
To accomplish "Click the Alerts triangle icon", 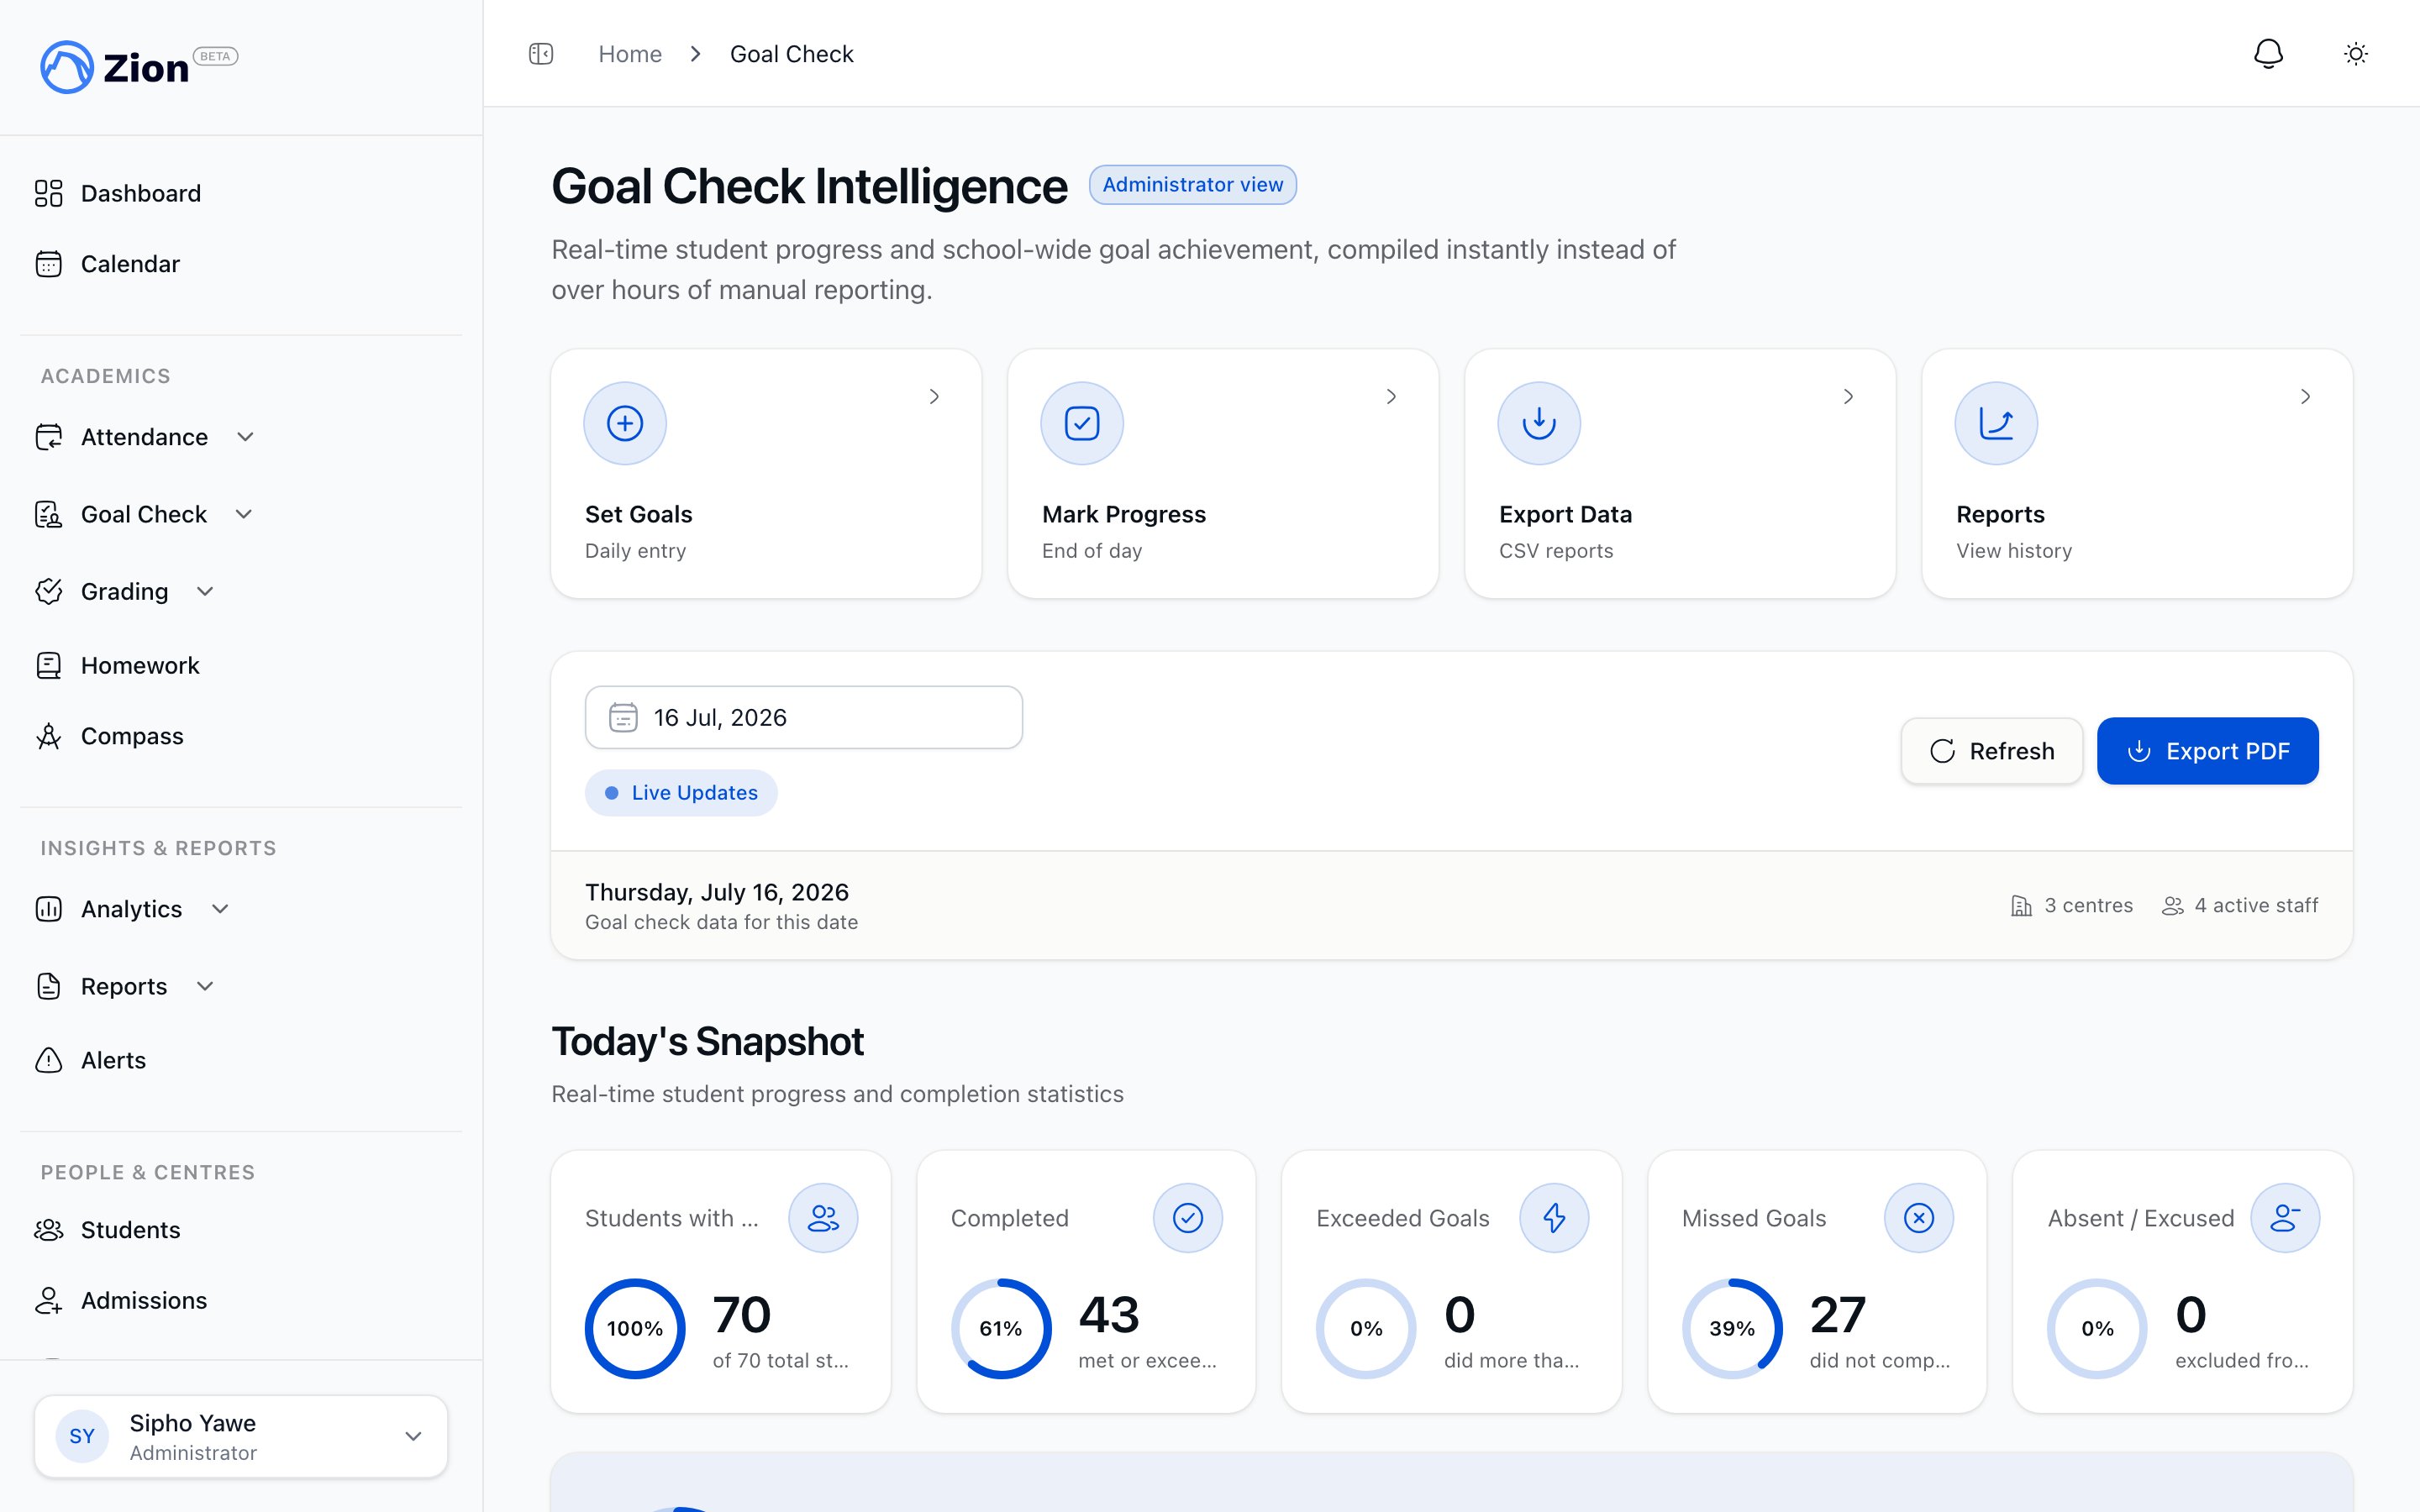I will (x=48, y=1060).
